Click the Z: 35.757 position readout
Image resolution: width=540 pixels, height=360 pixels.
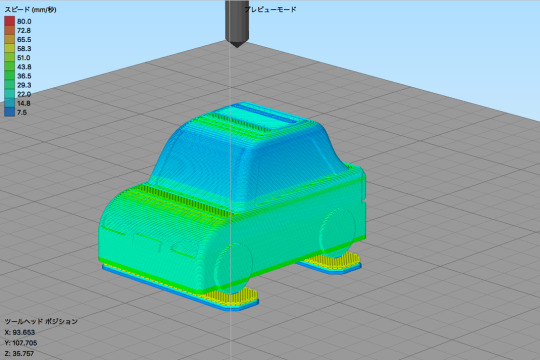coord(19,353)
